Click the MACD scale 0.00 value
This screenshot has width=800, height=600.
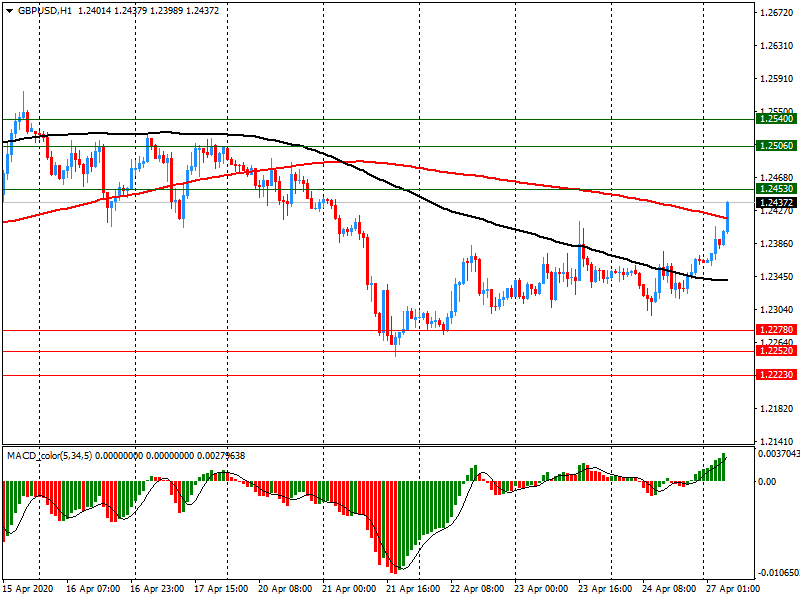pyautogui.click(x=767, y=482)
